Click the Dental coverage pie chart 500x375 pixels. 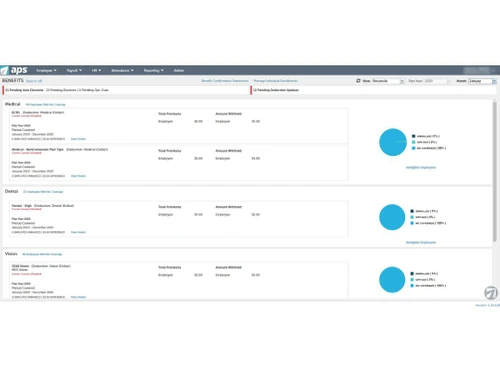[x=392, y=217]
